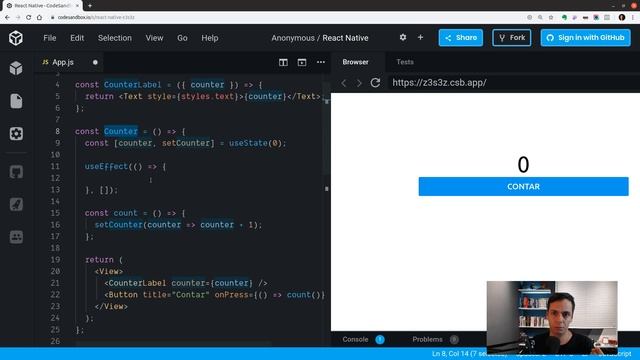Click the unsaved dot on App.js tab
This screenshot has height=360, width=640.
[x=95, y=62]
